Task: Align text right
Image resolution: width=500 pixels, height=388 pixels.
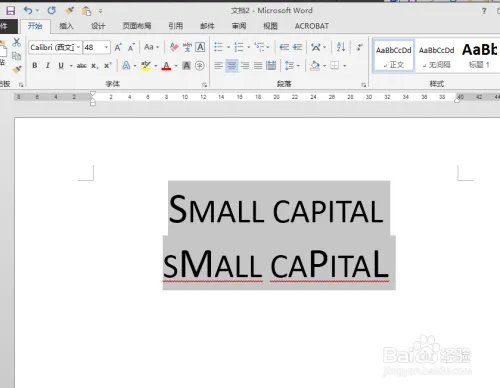Action: tap(245, 66)
